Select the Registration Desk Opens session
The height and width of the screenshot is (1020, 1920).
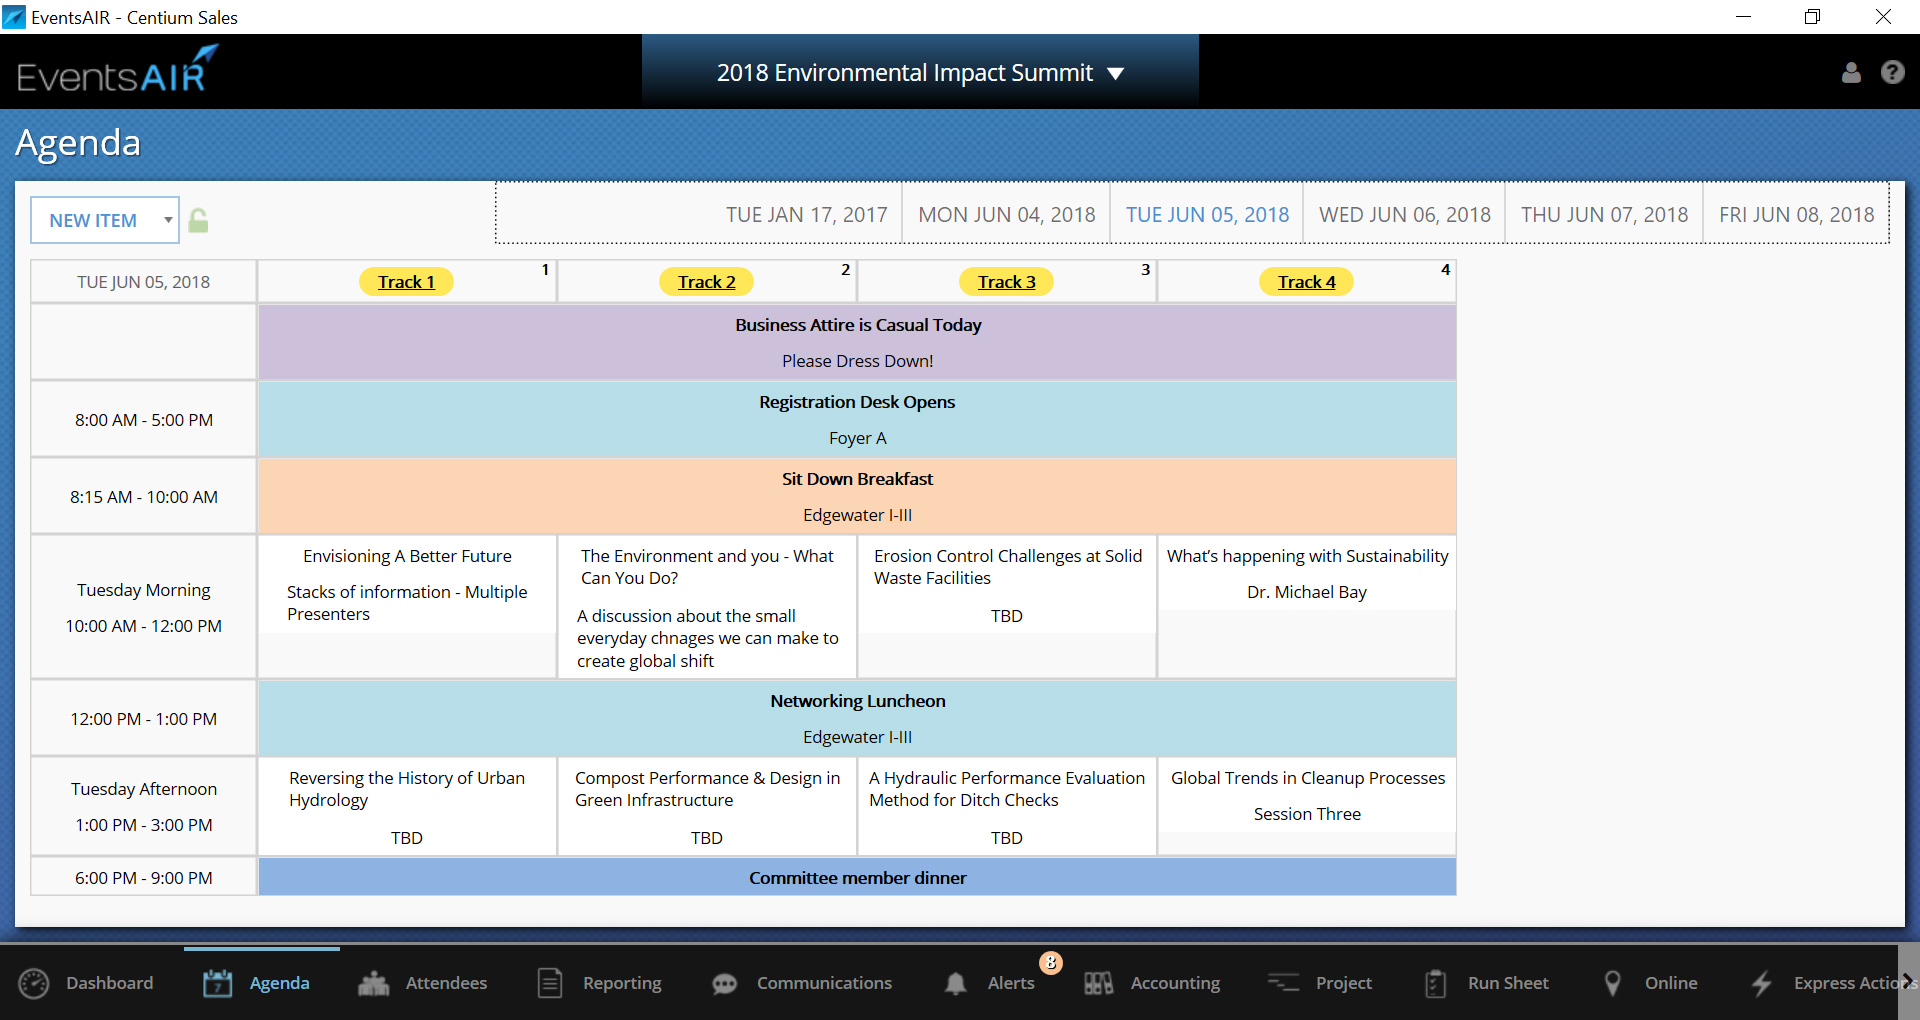(x=857, y=419)
